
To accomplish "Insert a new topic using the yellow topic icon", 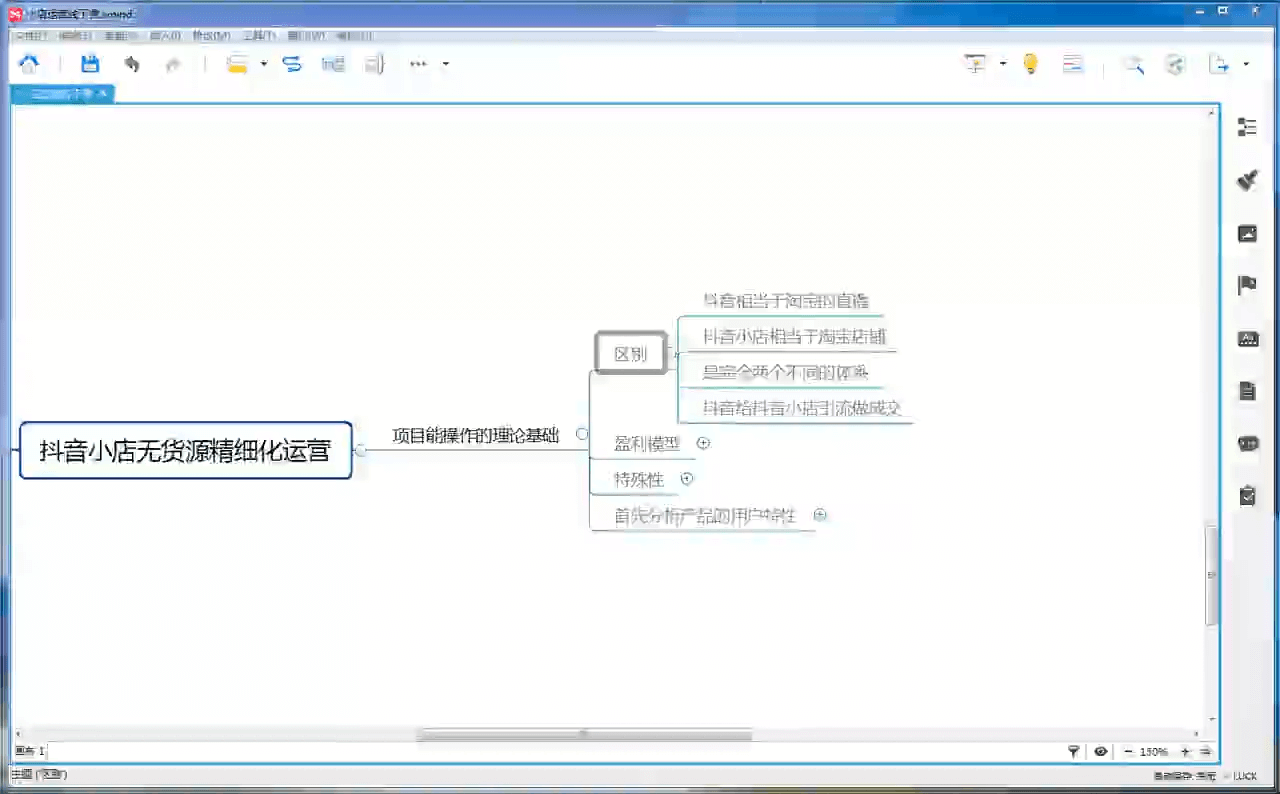I will click(237, 64).
